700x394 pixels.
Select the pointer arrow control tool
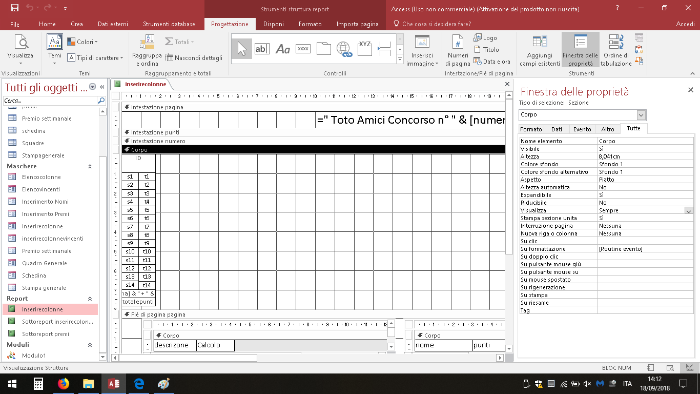[x=242, y=49]
